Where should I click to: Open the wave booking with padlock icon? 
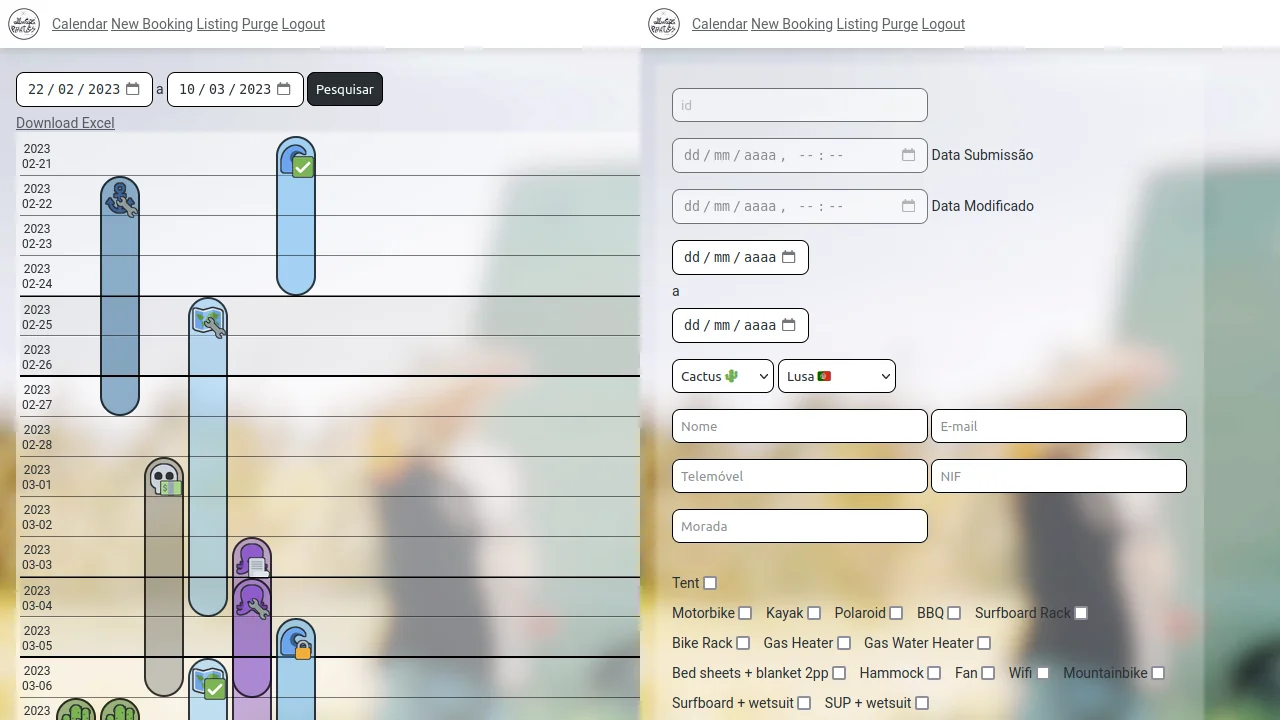[x=296, y=641]
